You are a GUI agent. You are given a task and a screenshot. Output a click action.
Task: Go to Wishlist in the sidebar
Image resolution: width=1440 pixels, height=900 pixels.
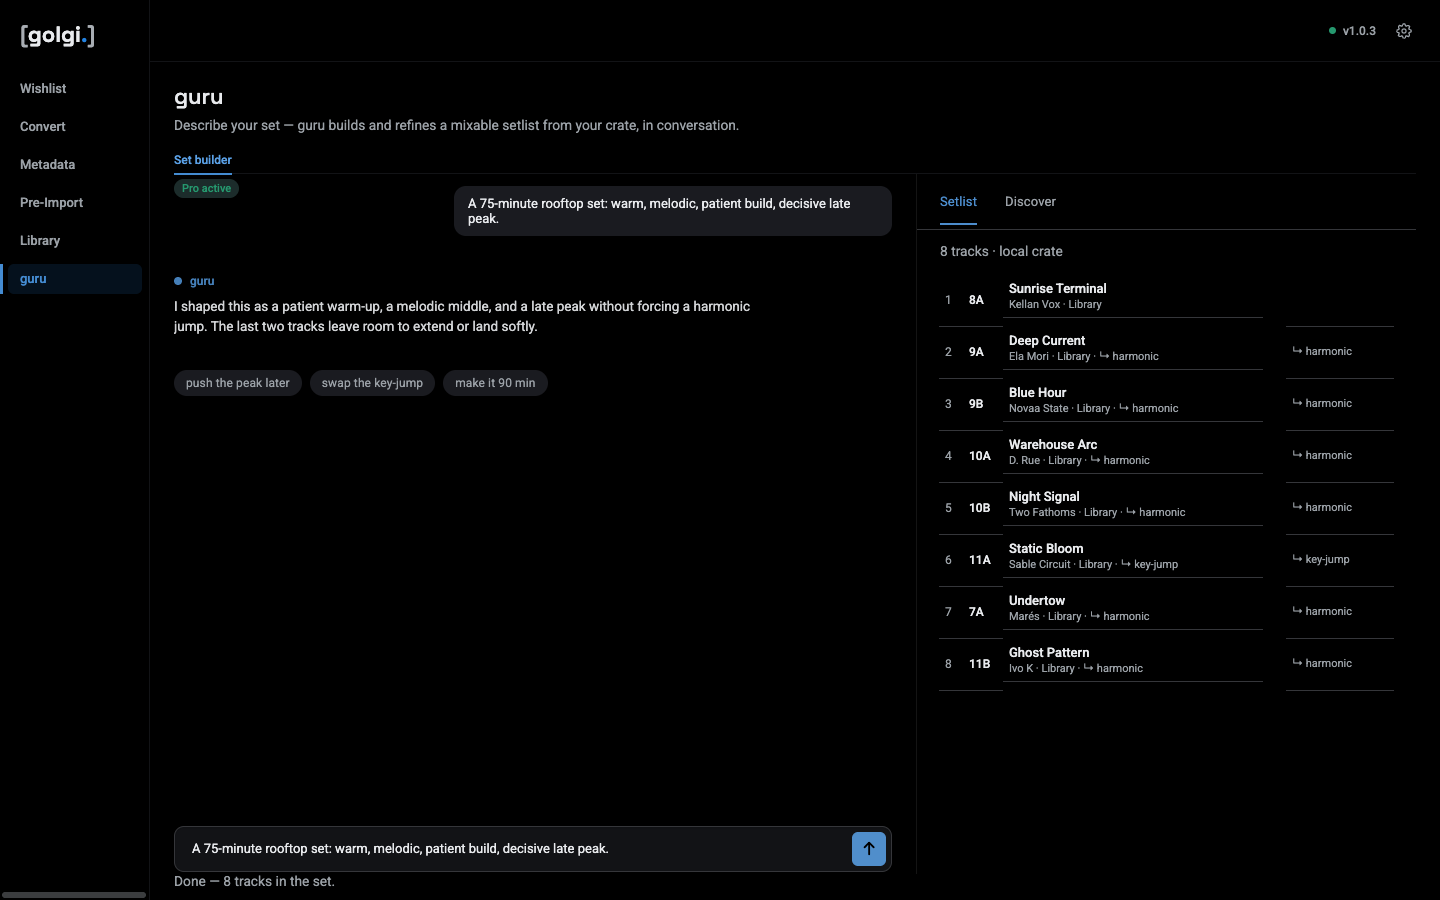(43, 89)
